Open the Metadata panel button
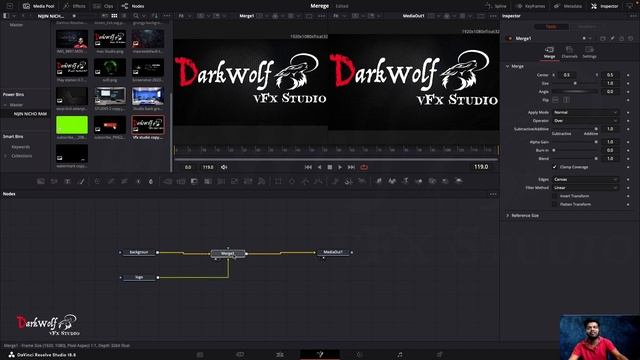 pyautogui.click(x=568, y=6)
